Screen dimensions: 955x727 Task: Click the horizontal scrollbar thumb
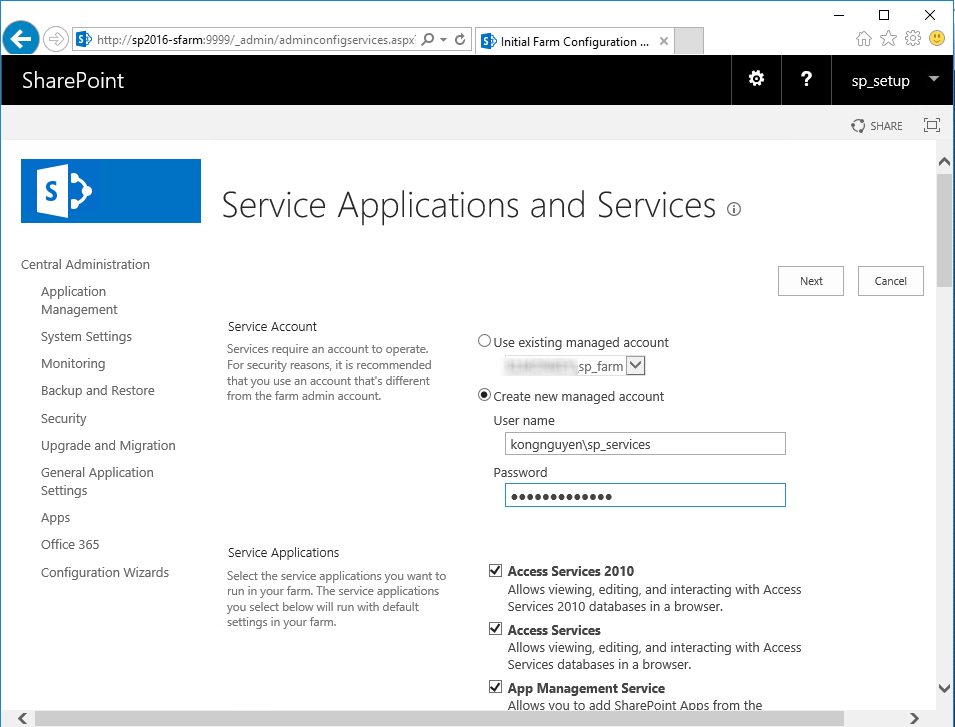439,718
